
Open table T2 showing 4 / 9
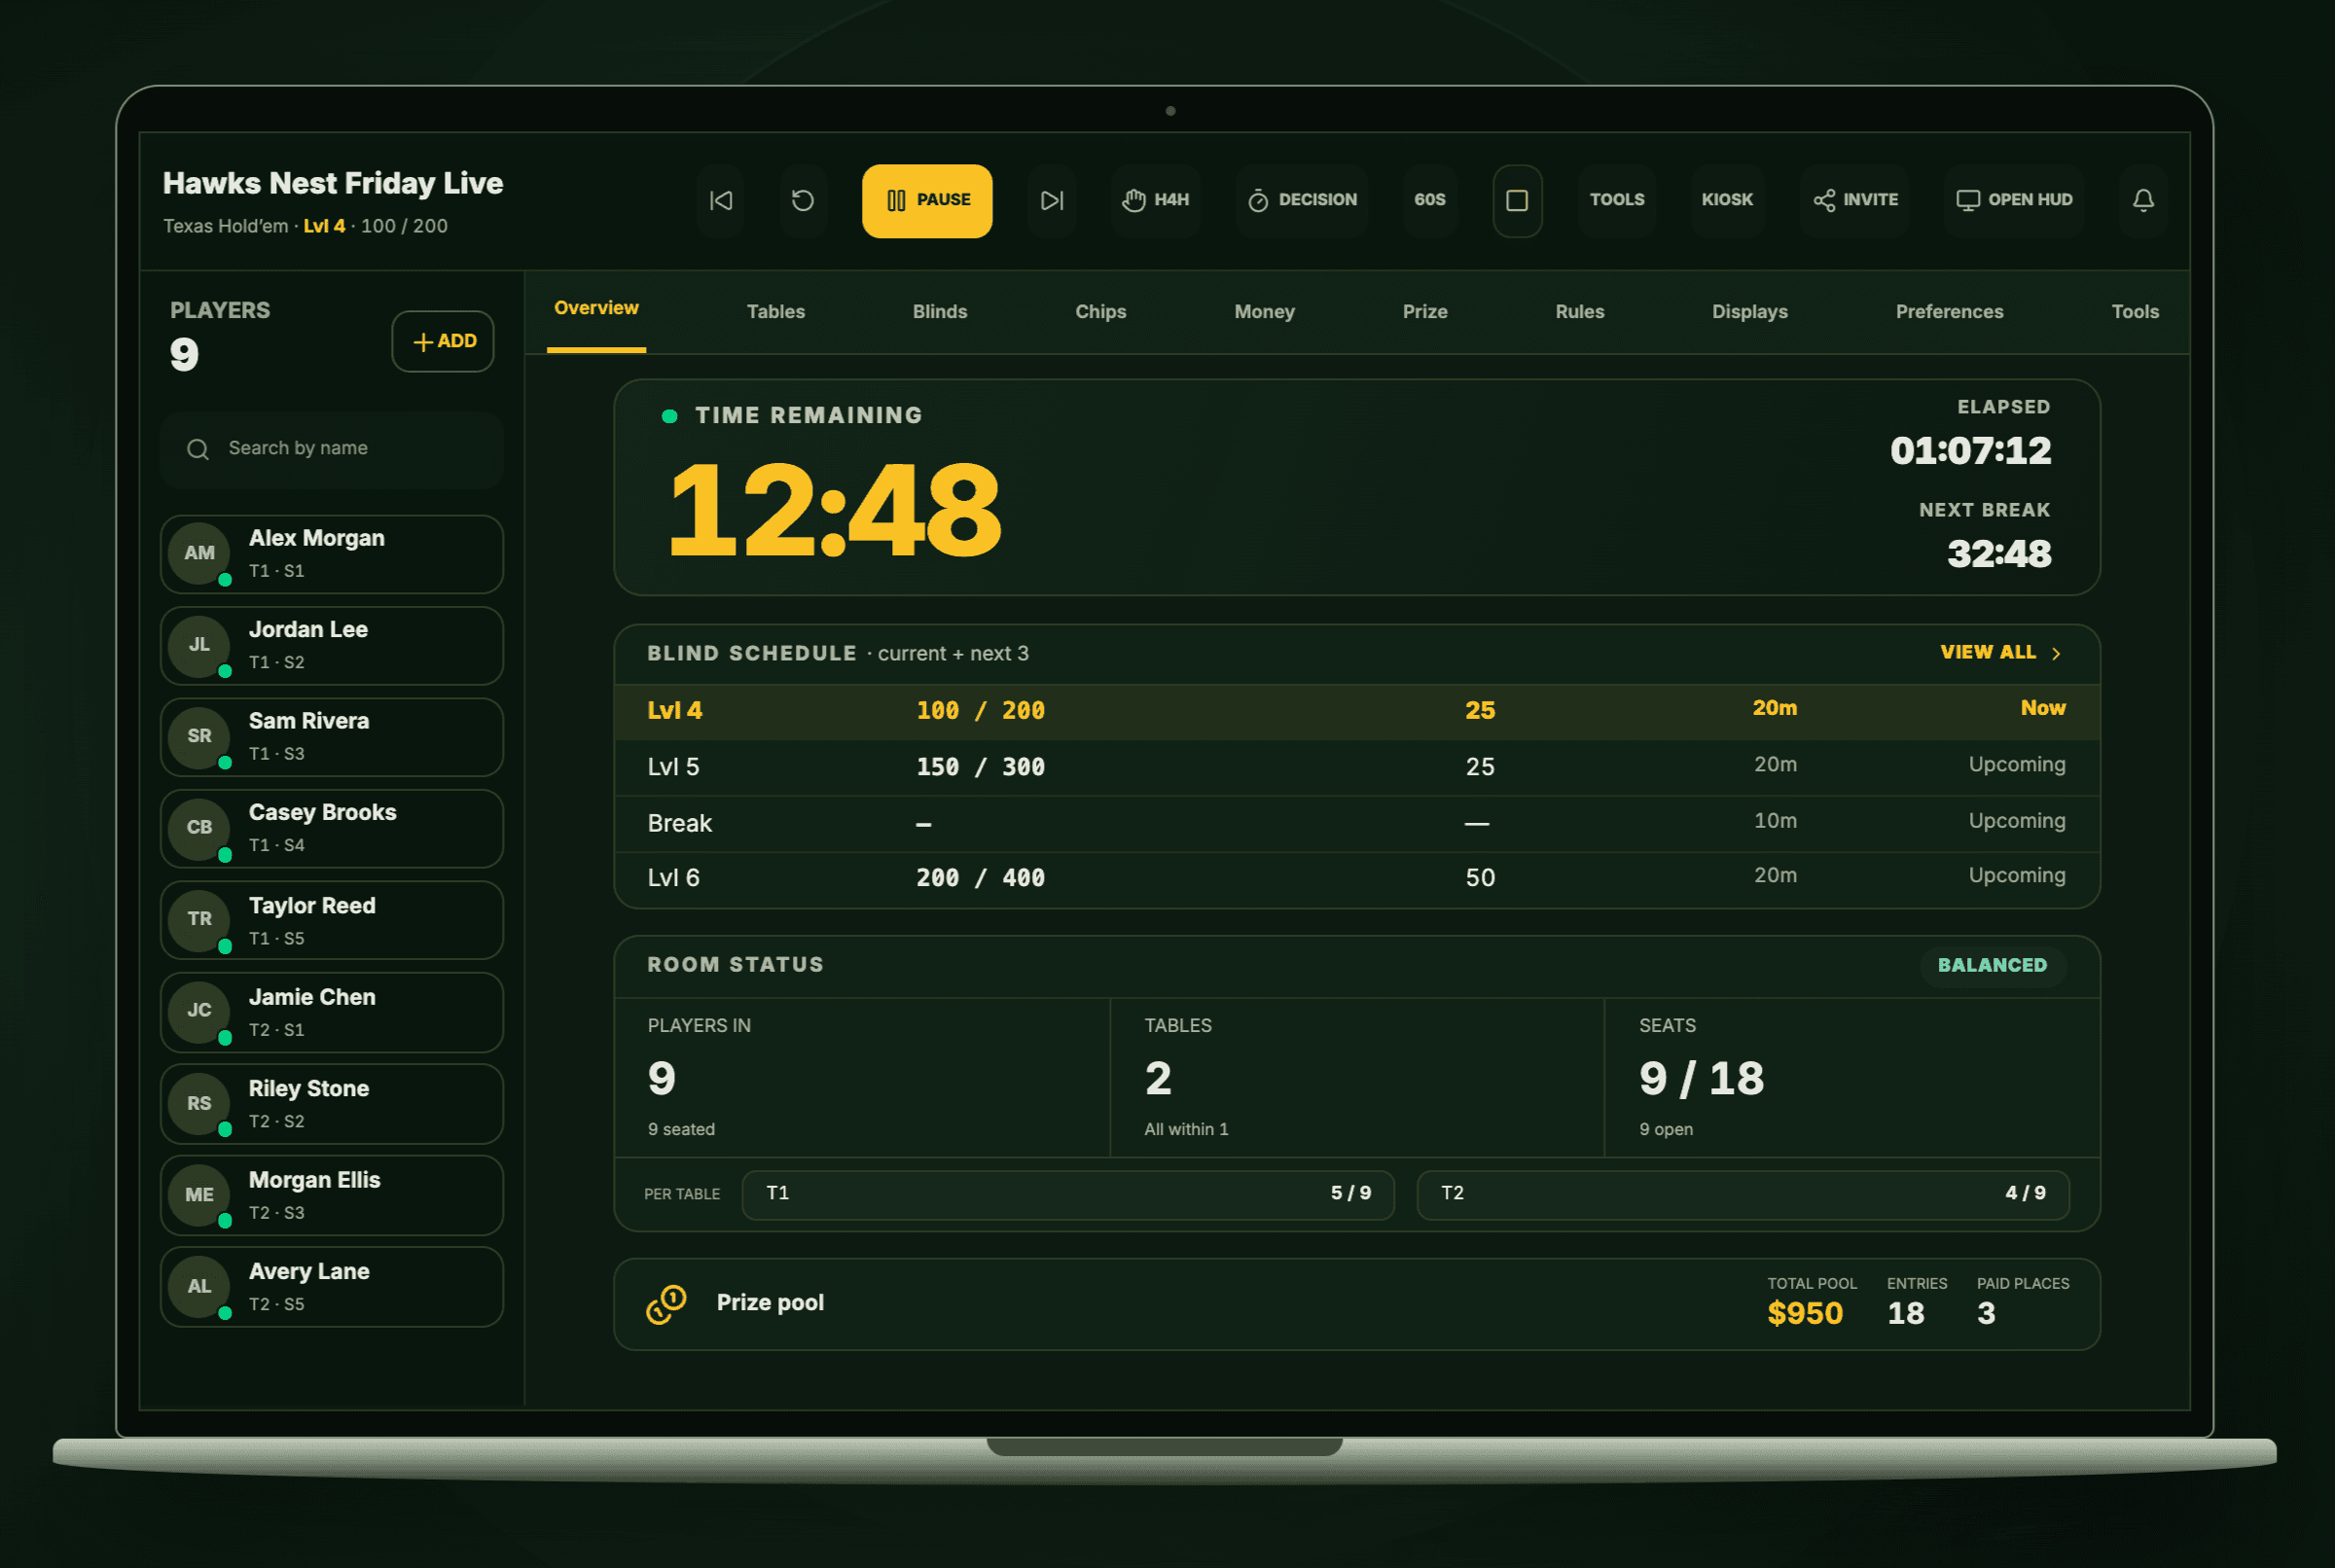[1743, 1195]
